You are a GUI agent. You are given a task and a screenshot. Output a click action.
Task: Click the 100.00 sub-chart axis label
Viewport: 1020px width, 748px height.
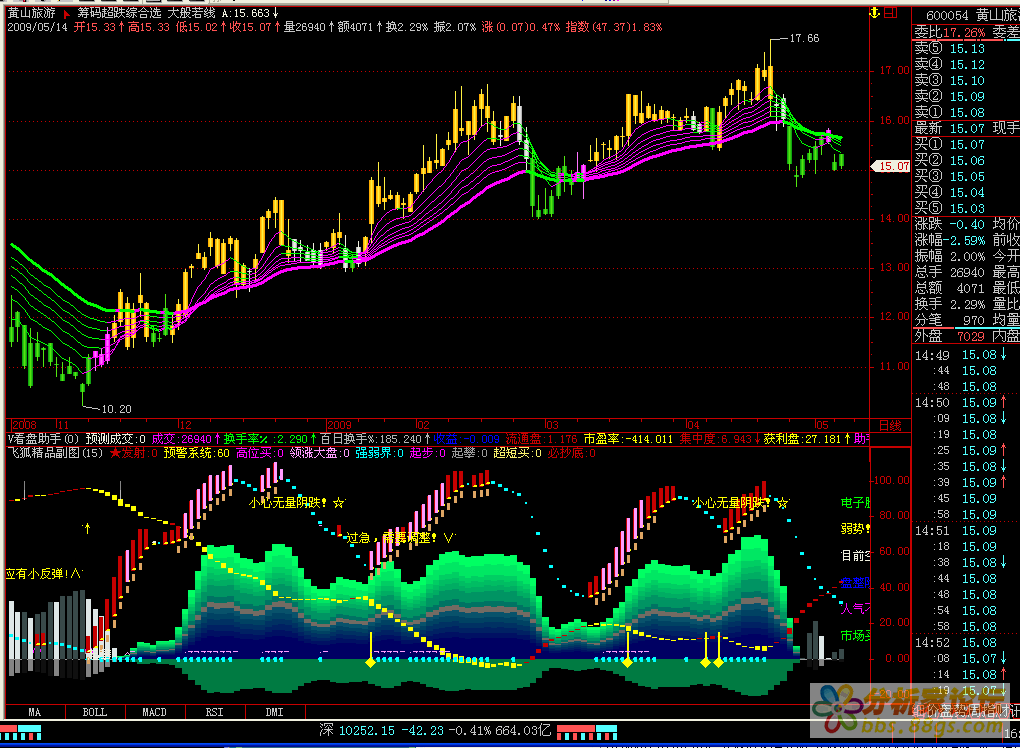pos(892,480)
